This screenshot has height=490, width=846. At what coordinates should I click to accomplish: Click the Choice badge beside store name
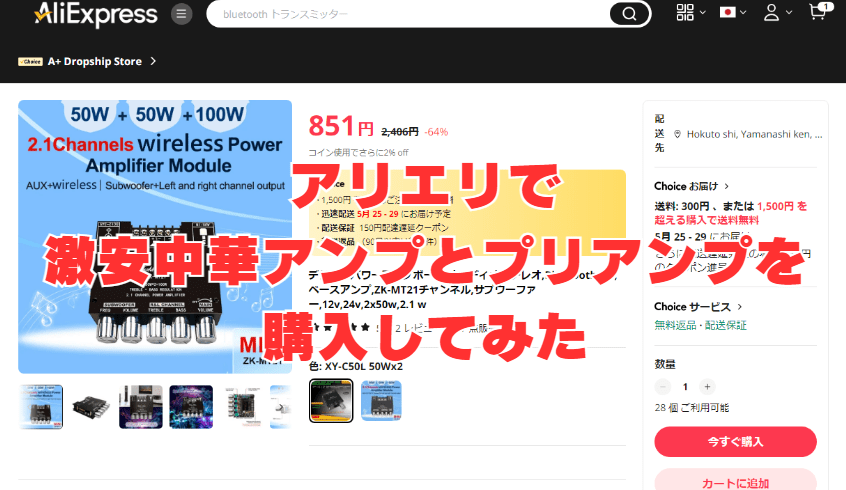(30, 62)
